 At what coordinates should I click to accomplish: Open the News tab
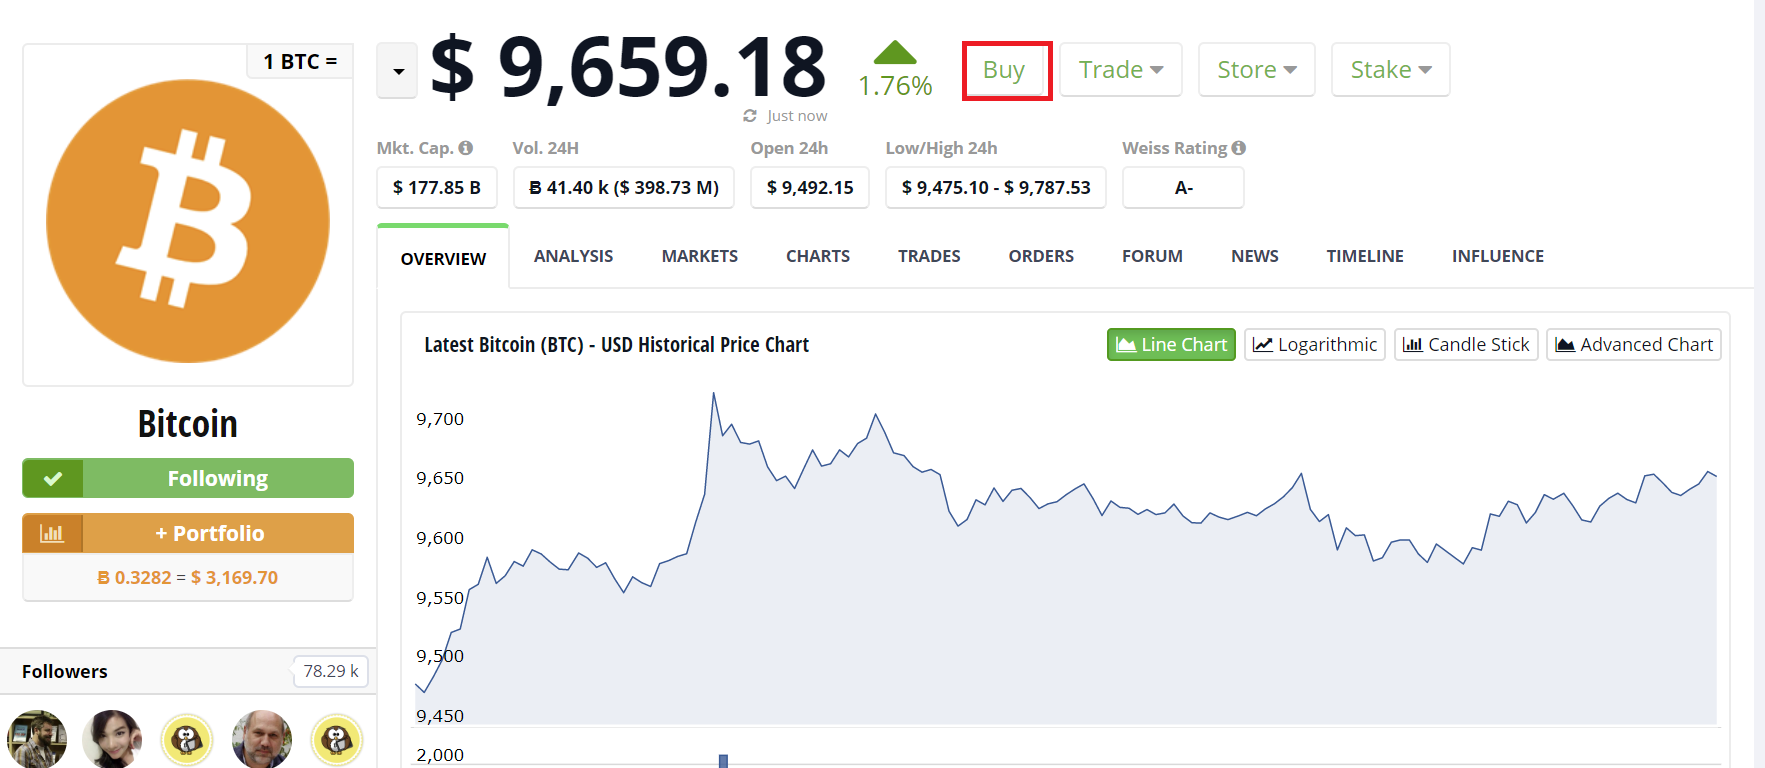click(1255, 256)
